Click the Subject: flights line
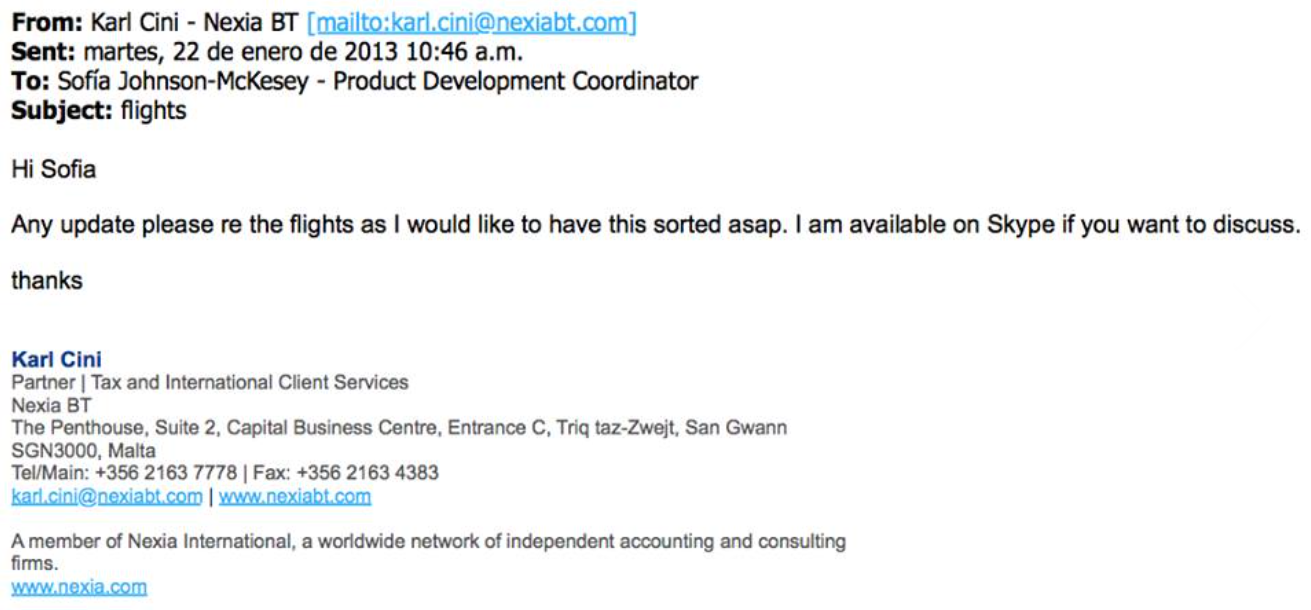This screenshot has height=610, width=1311. pos(99,110)
